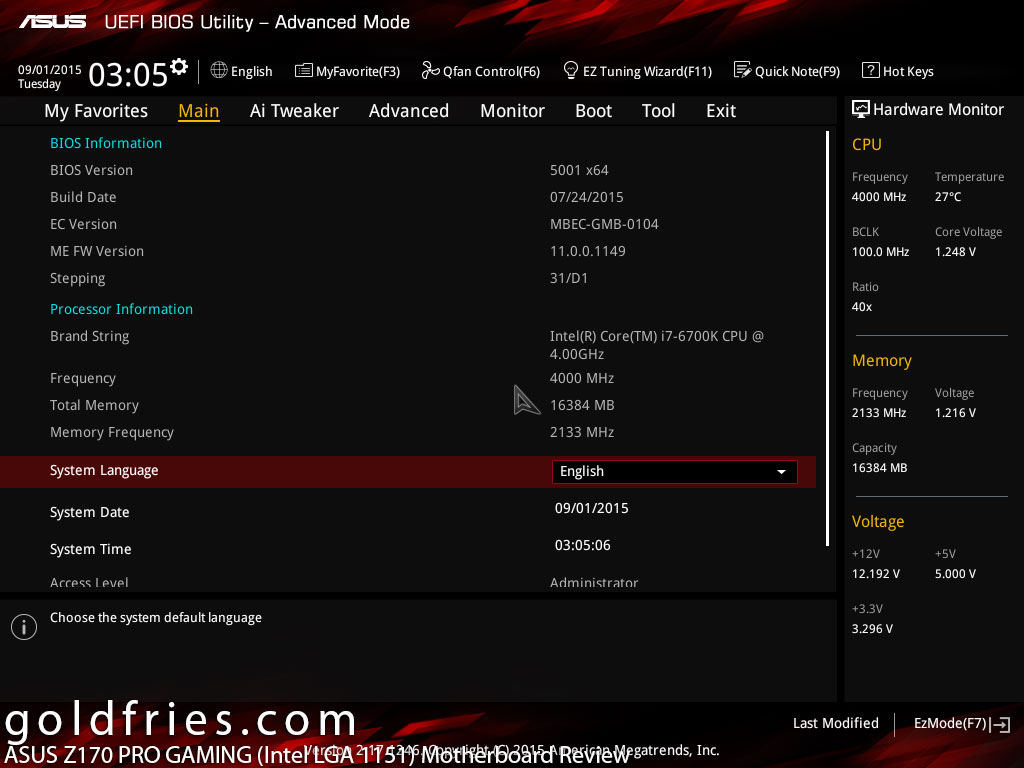Click the BCLK value 100.0 MHz

coord(880,251)
